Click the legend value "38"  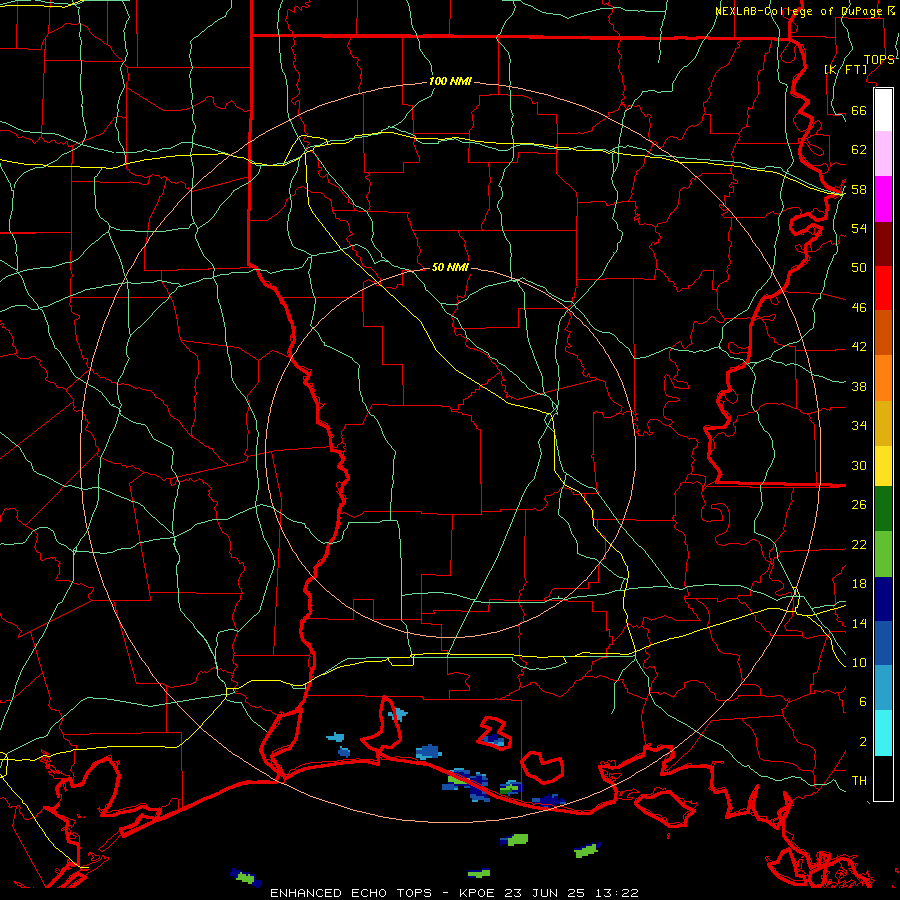(859, 386)
